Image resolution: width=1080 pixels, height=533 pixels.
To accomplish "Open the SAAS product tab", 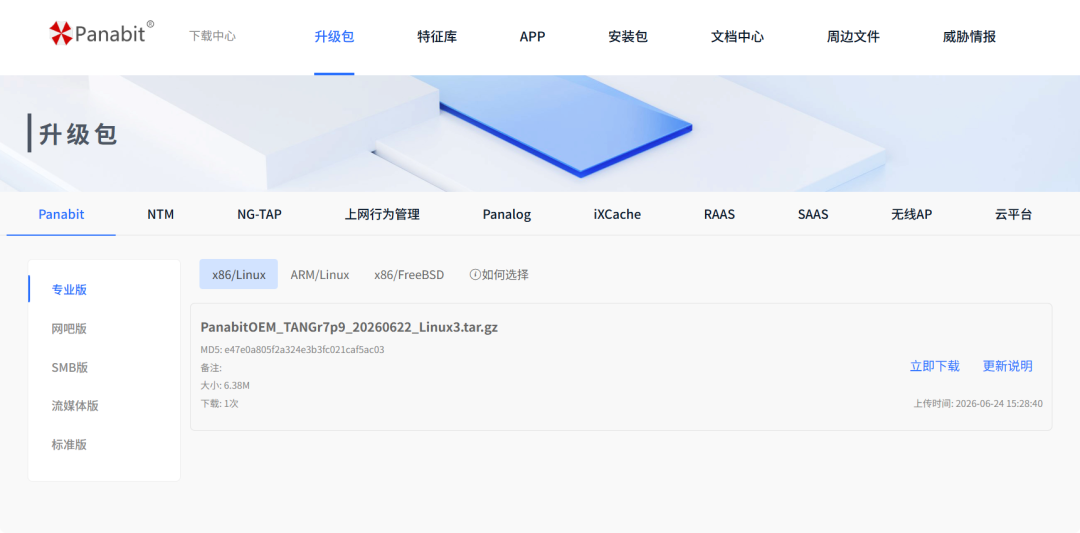I will 813,214.
